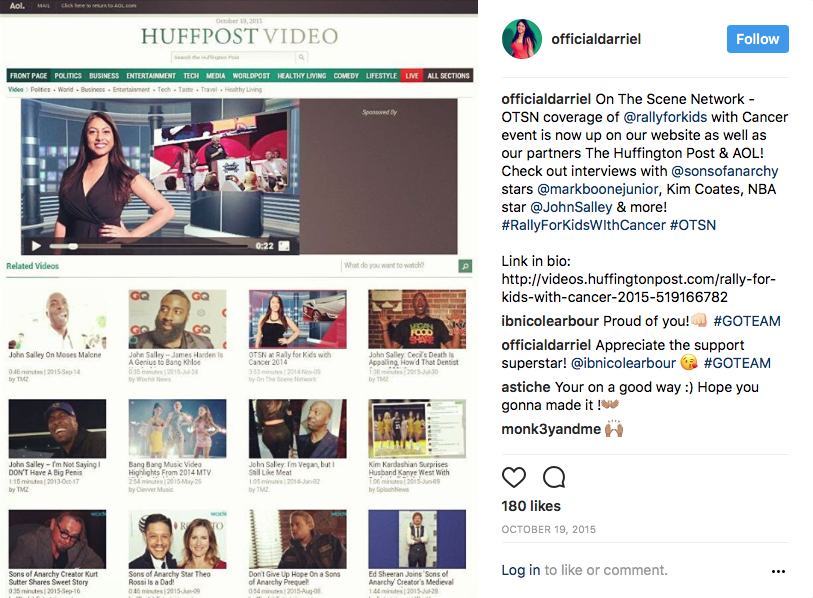Click the Video sub-navigation link
The height and width of the screenshot is (598, 813).
[x=16, y=90]
